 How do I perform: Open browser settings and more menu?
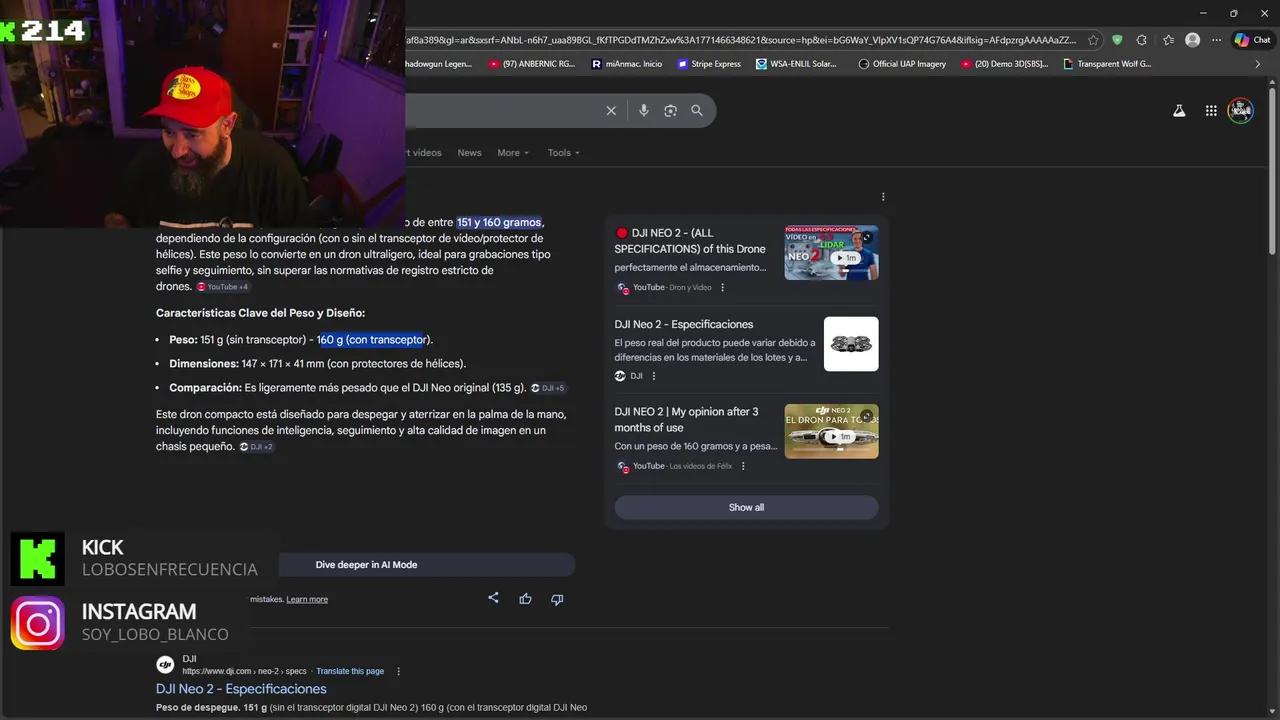[x=1216, y=40]
